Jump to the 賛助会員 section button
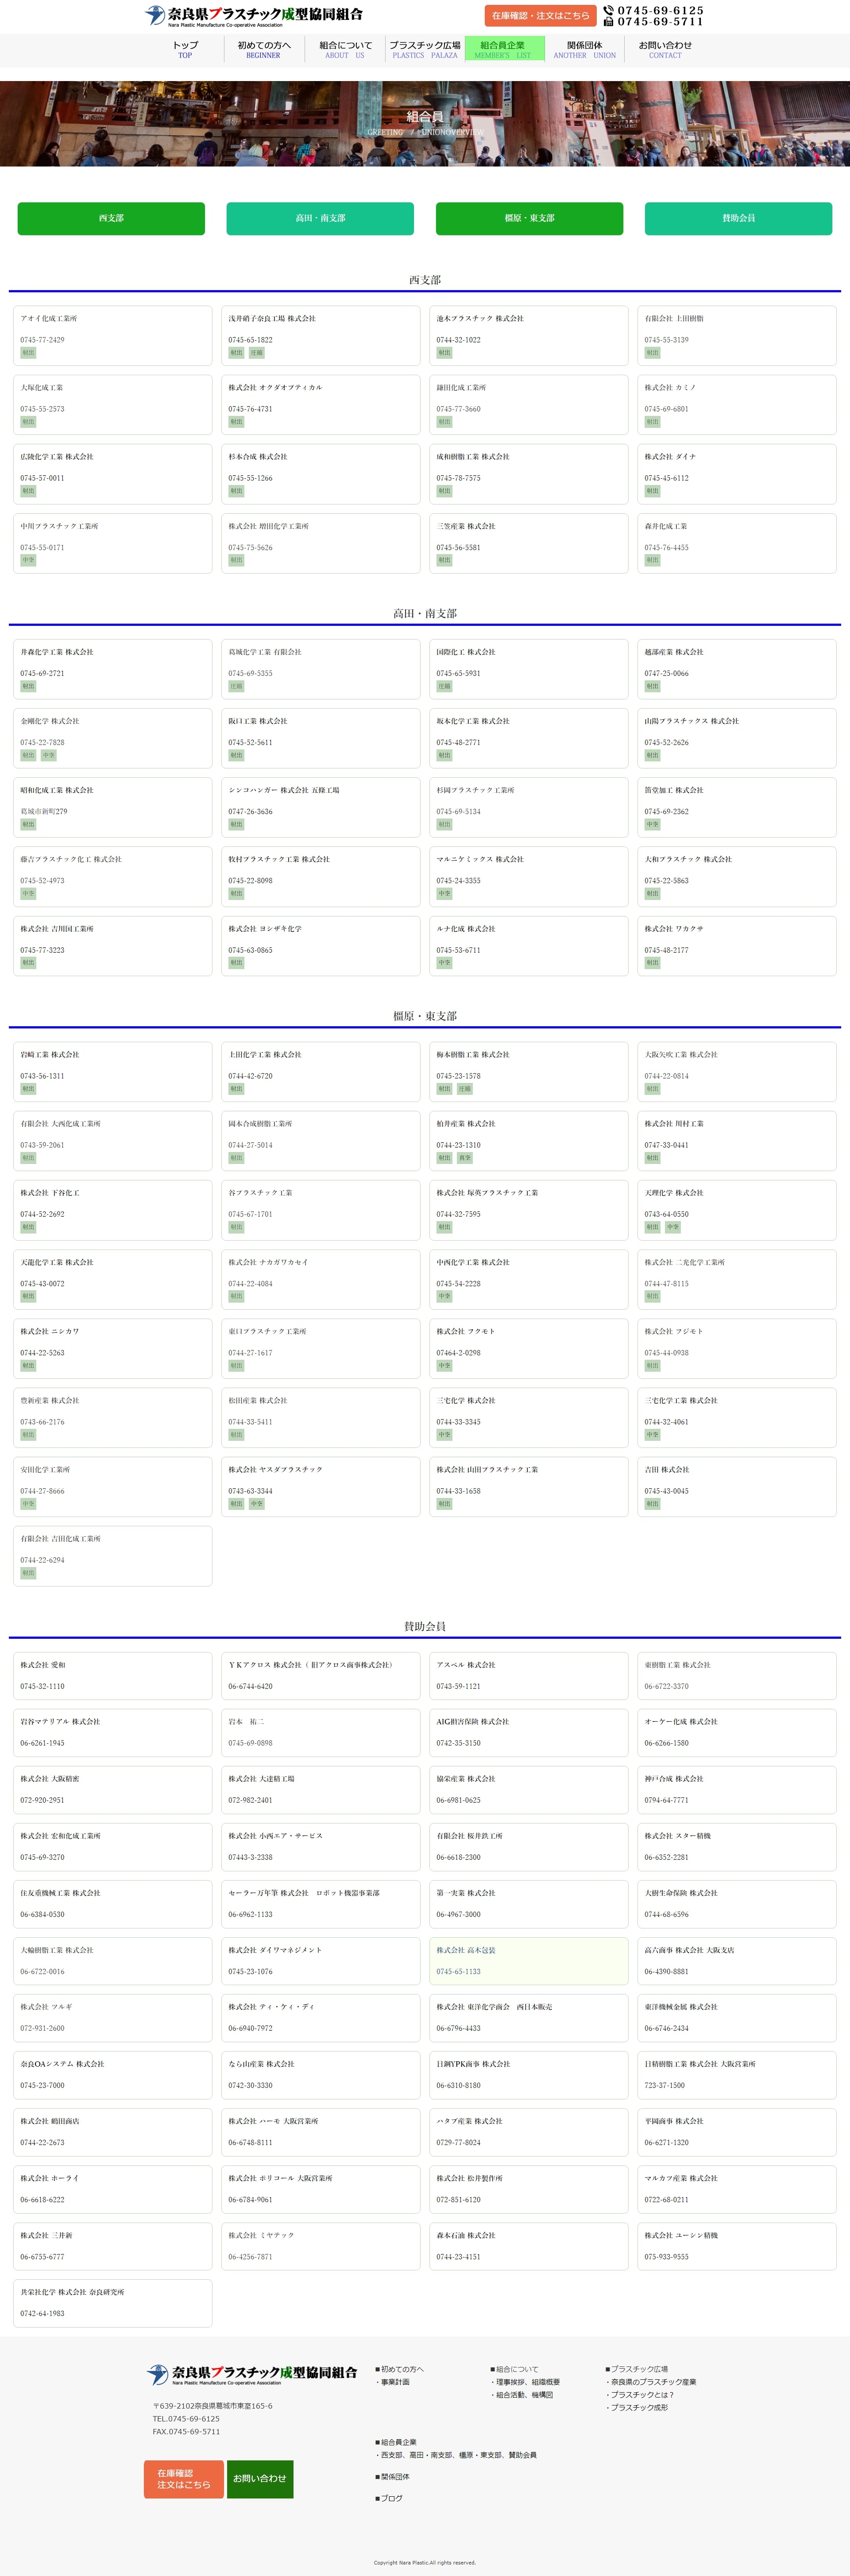The image size is (850, 2576). pyautogui.click(x=738, y=218)
